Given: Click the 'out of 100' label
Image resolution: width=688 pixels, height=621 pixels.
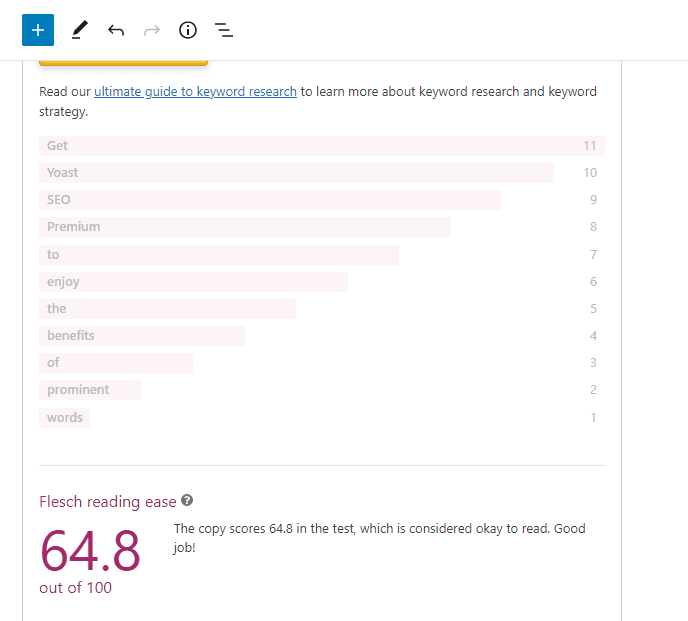Looking at the screenshot, I should [x=75, y=588].
